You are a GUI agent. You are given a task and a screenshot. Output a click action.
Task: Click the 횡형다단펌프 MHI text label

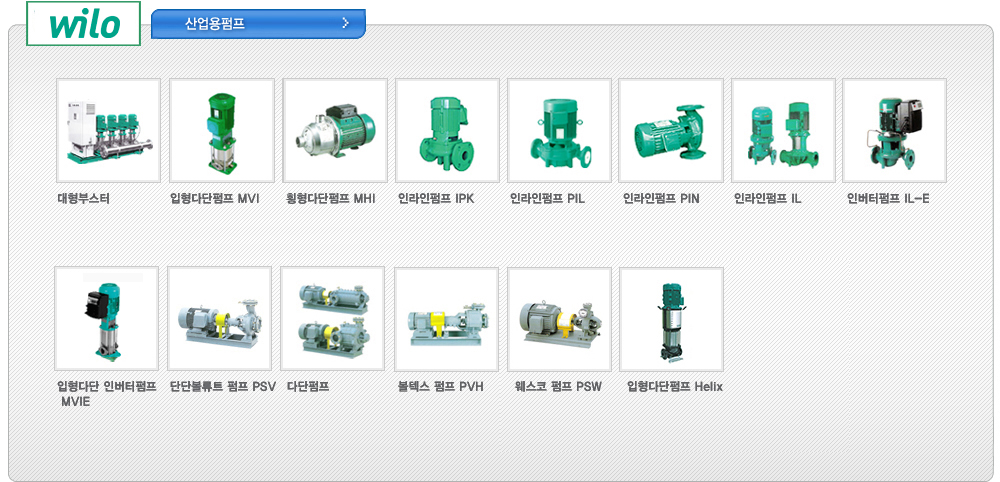pyautogui.click(x=331, y=198)
